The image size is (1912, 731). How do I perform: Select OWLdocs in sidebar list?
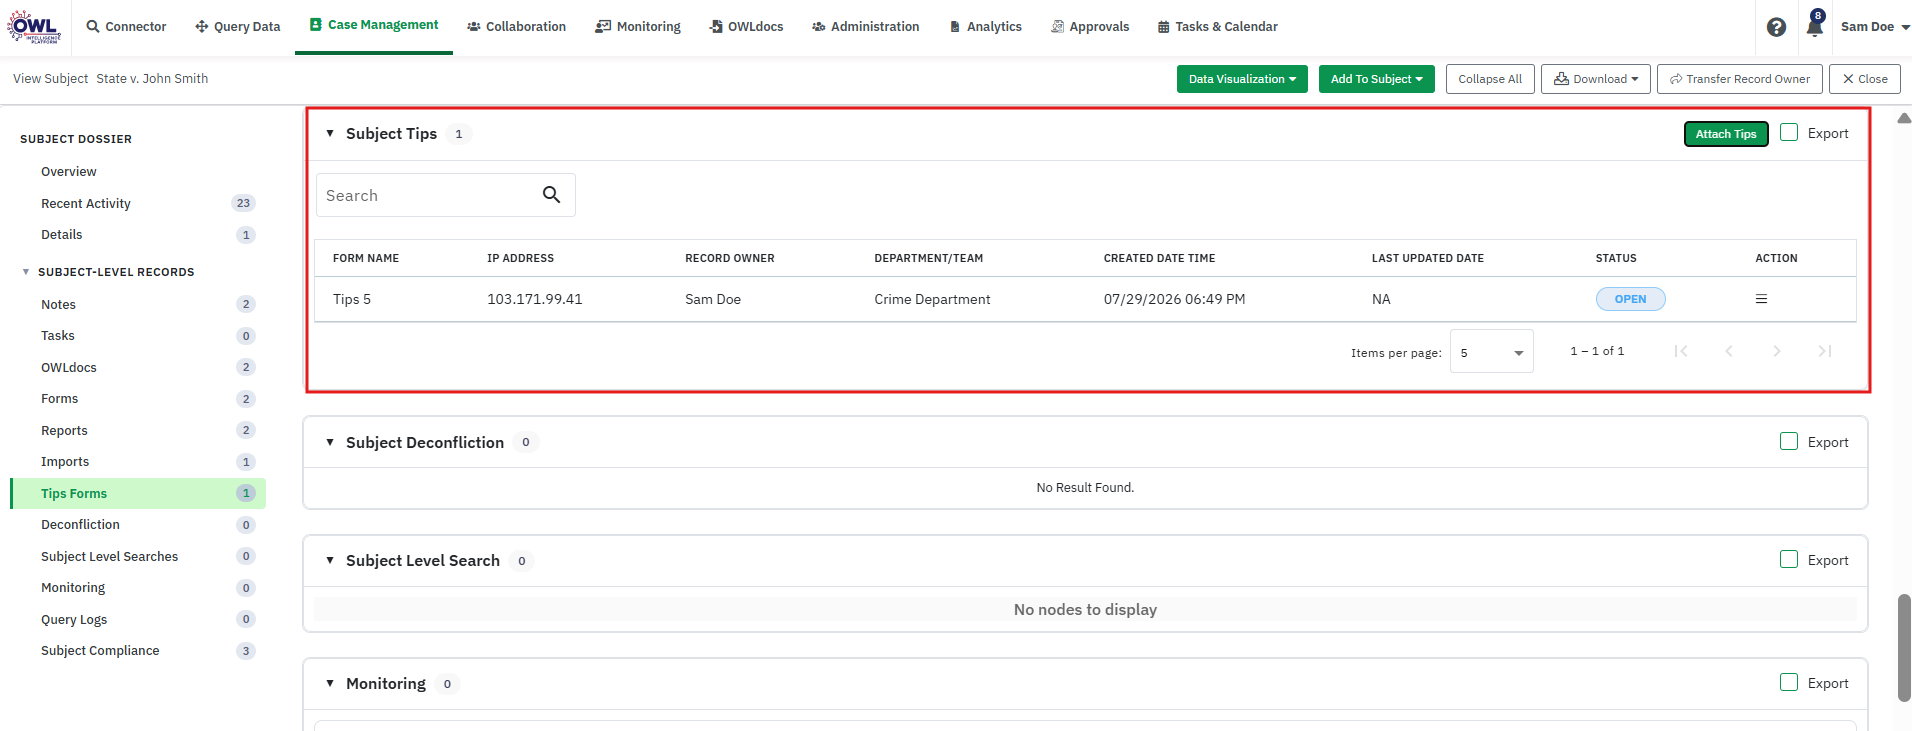[69, 367]
